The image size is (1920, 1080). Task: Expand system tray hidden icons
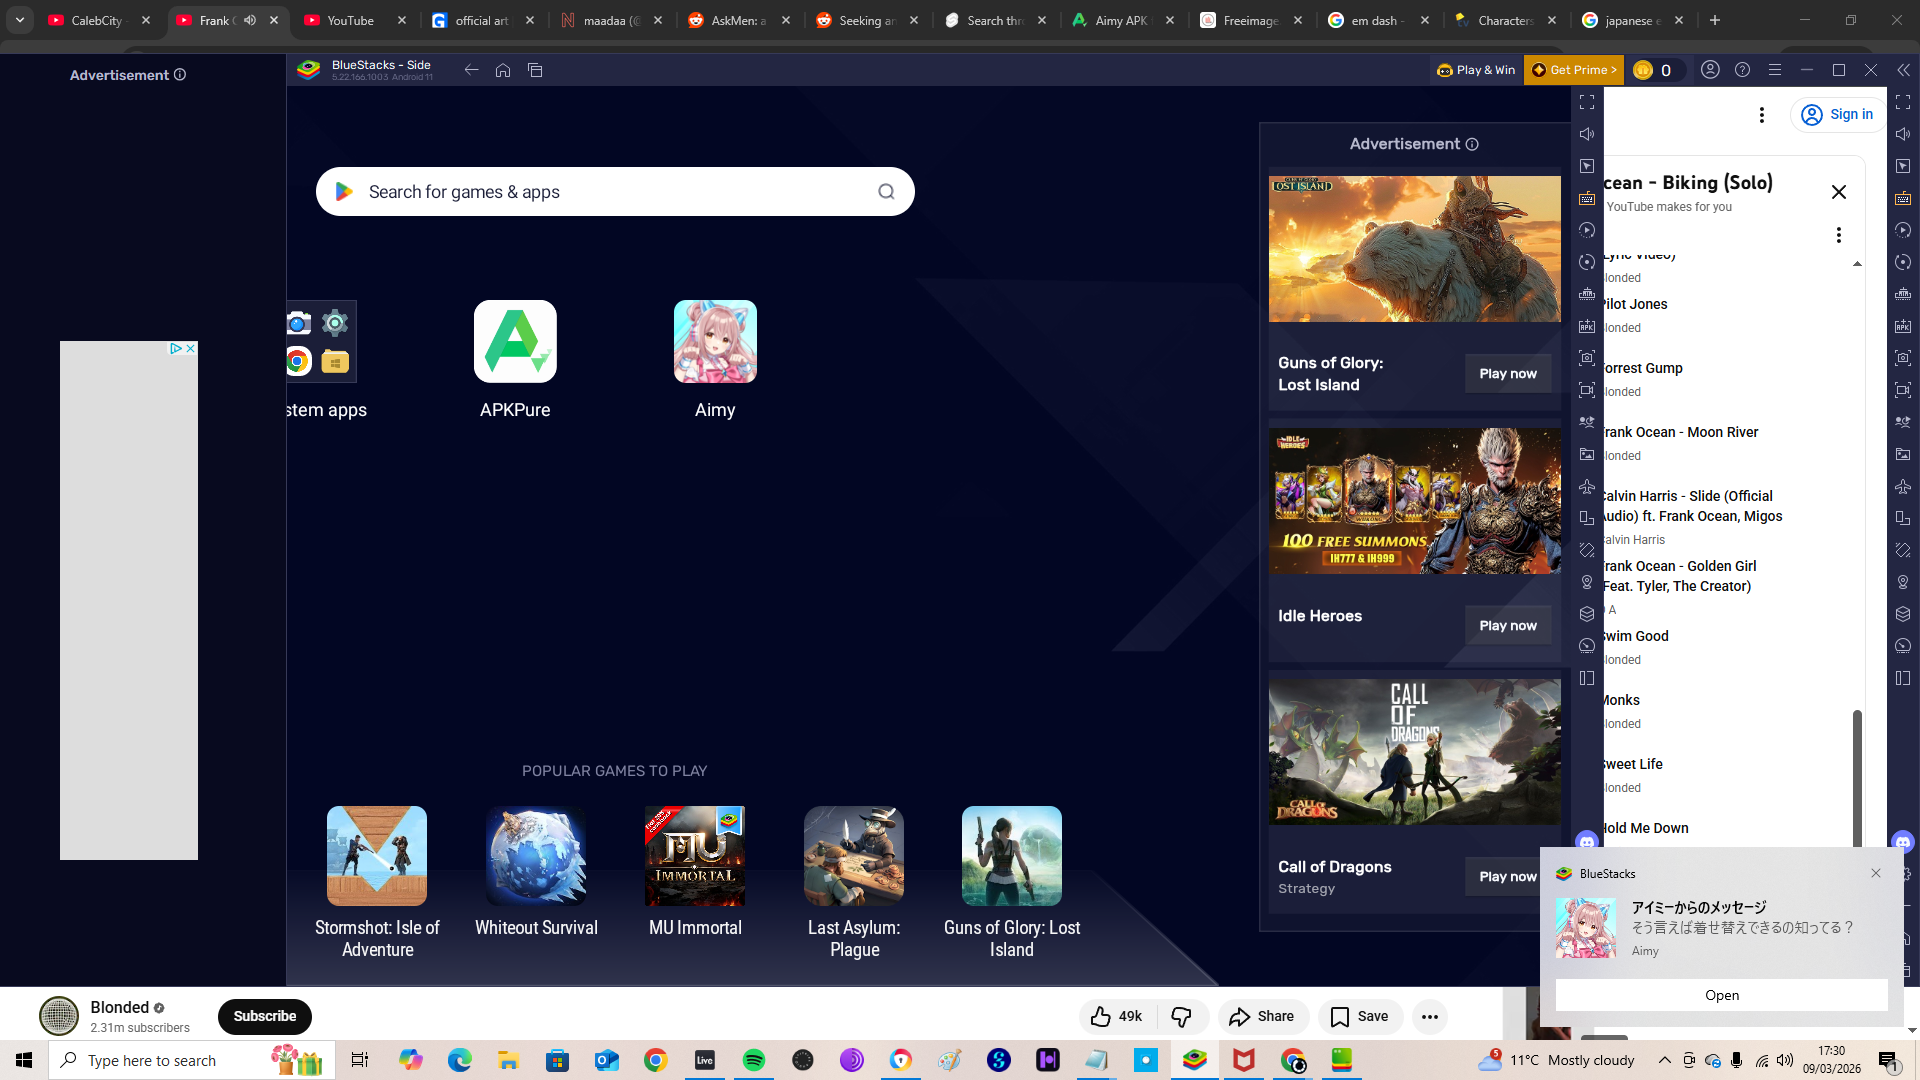pos(1664,1060)
